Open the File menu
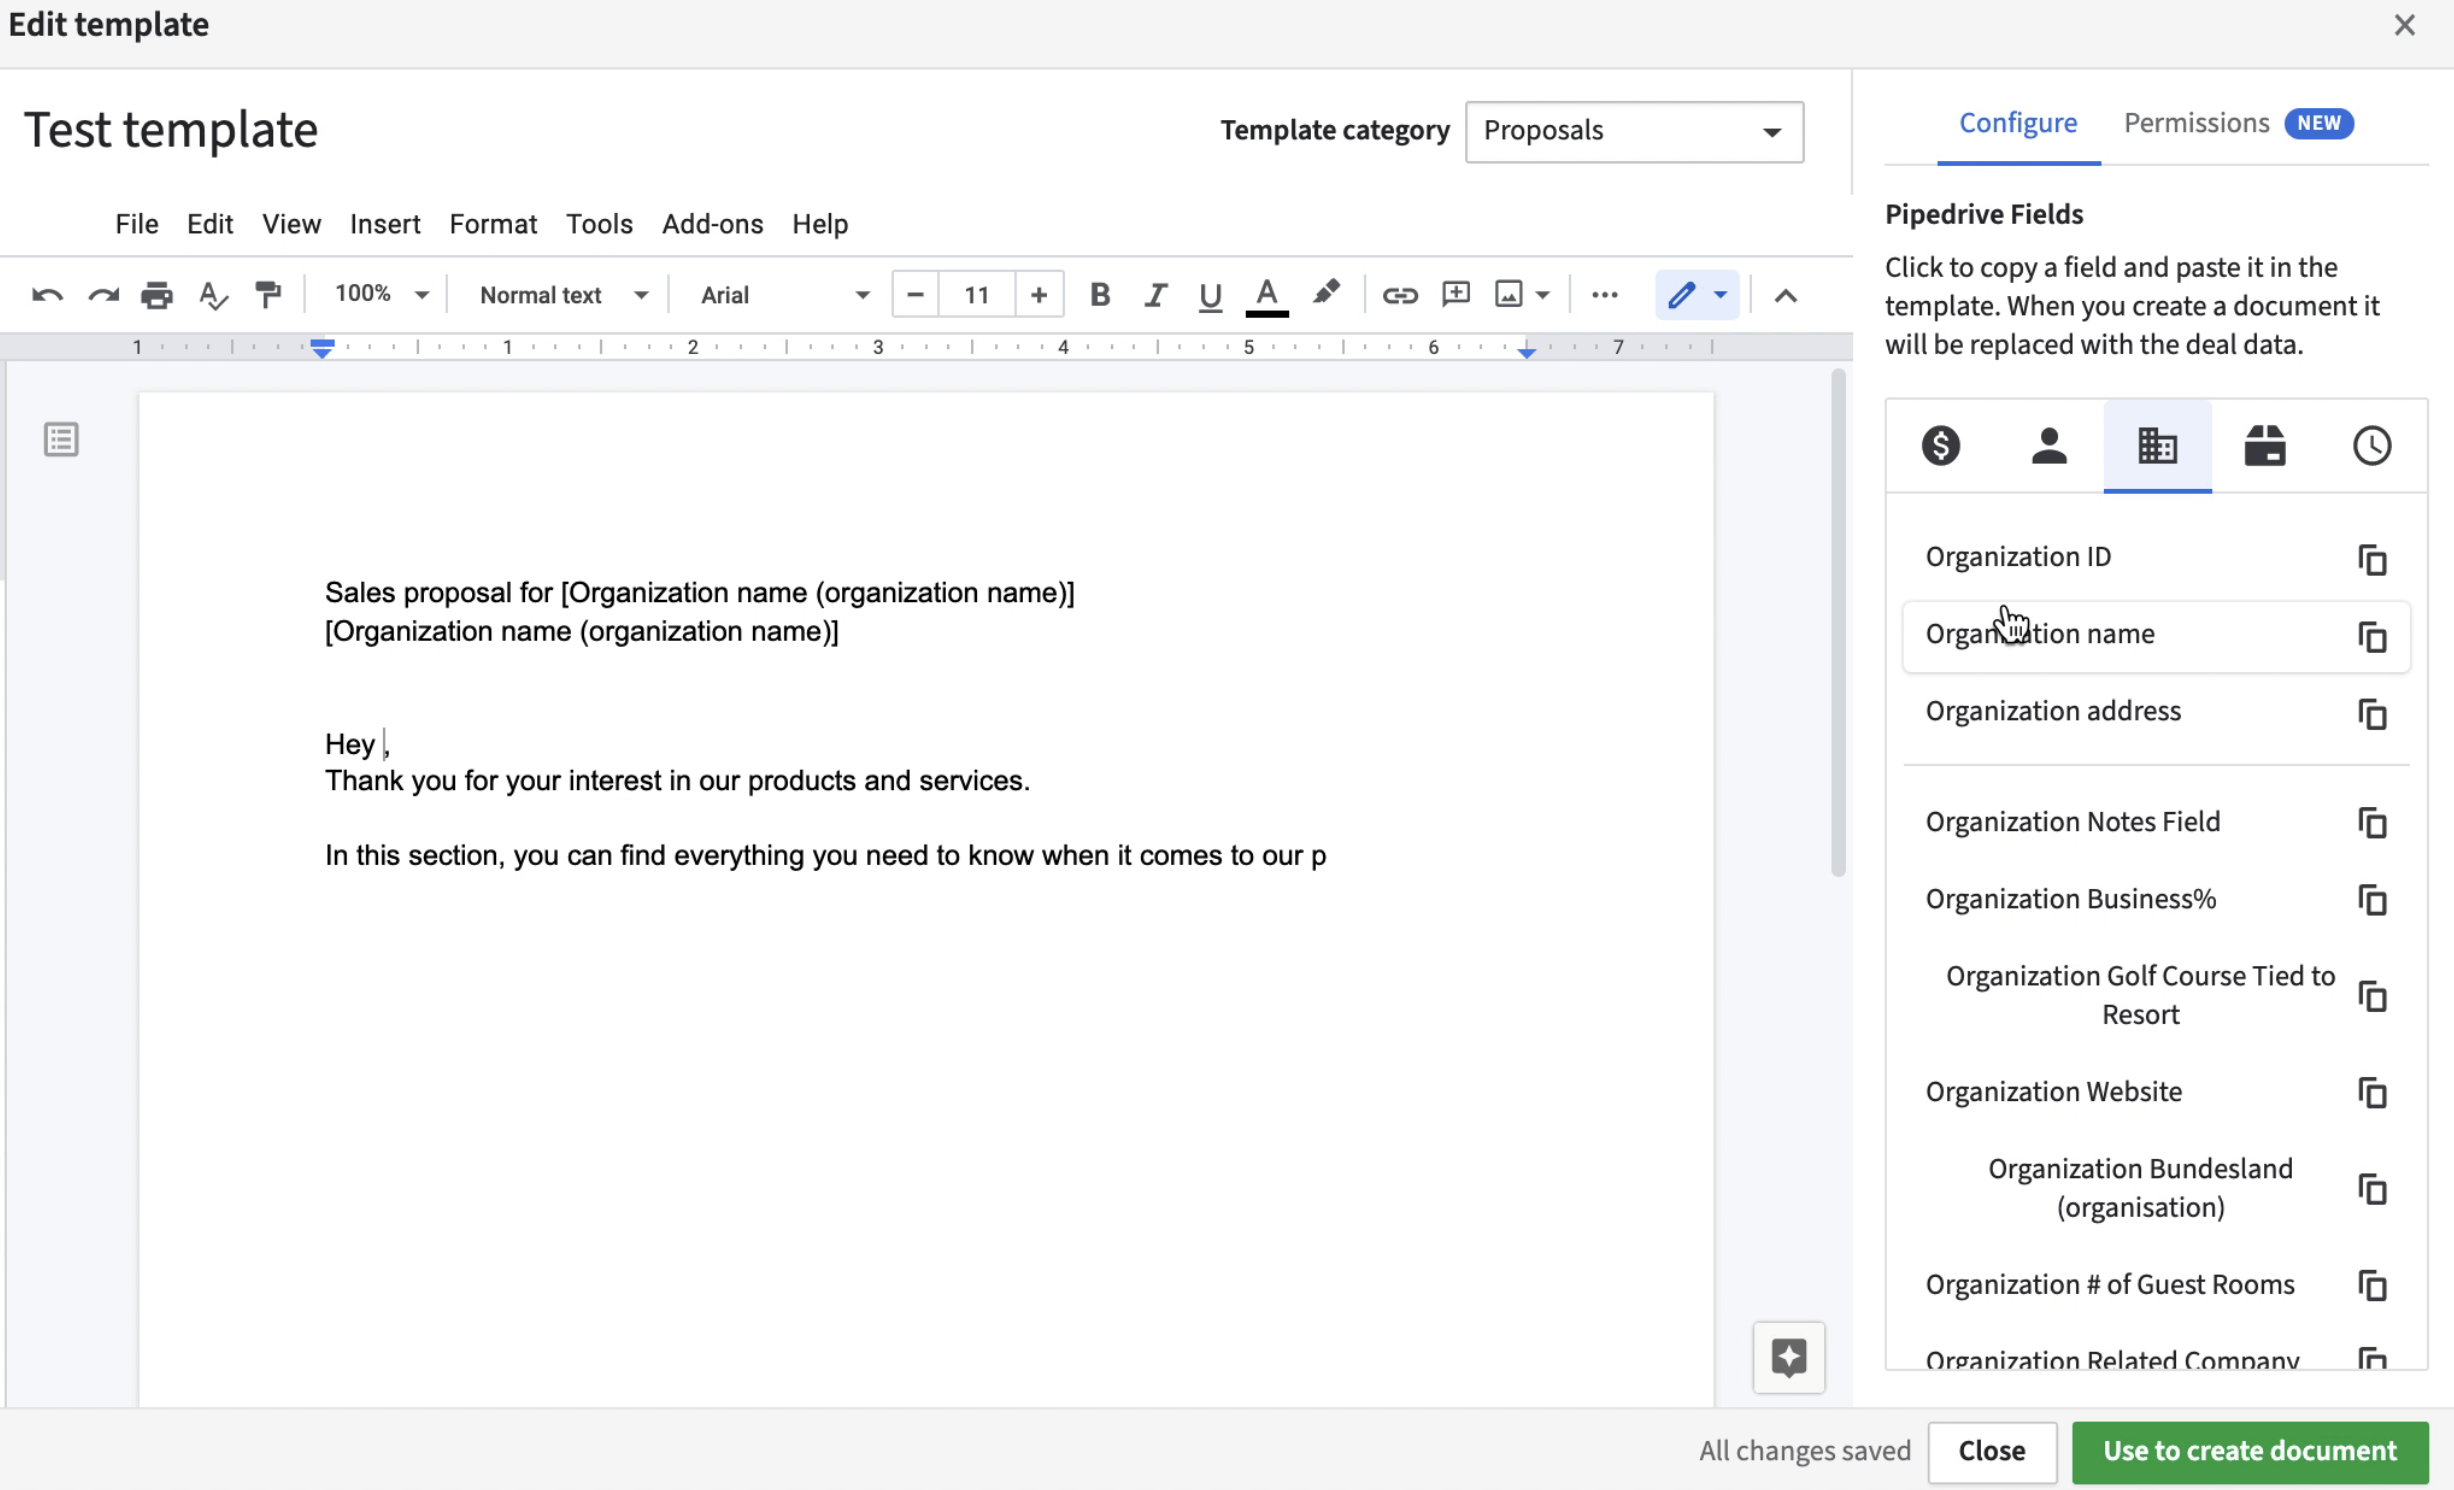The height and width of the screenshot is (1490, 2454). coord(137,224)
